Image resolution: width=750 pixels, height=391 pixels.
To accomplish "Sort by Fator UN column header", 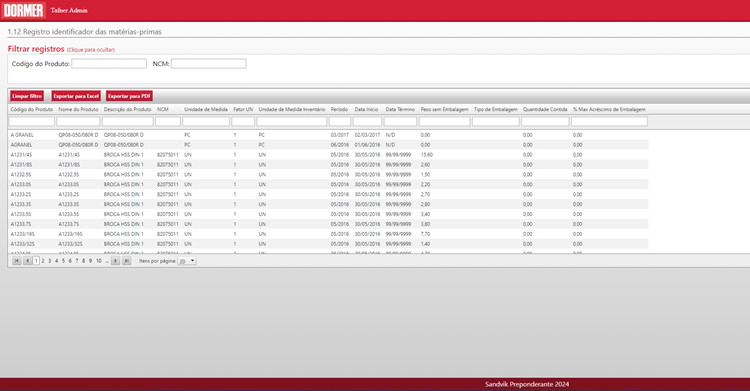I will click(x=243, y=110).
